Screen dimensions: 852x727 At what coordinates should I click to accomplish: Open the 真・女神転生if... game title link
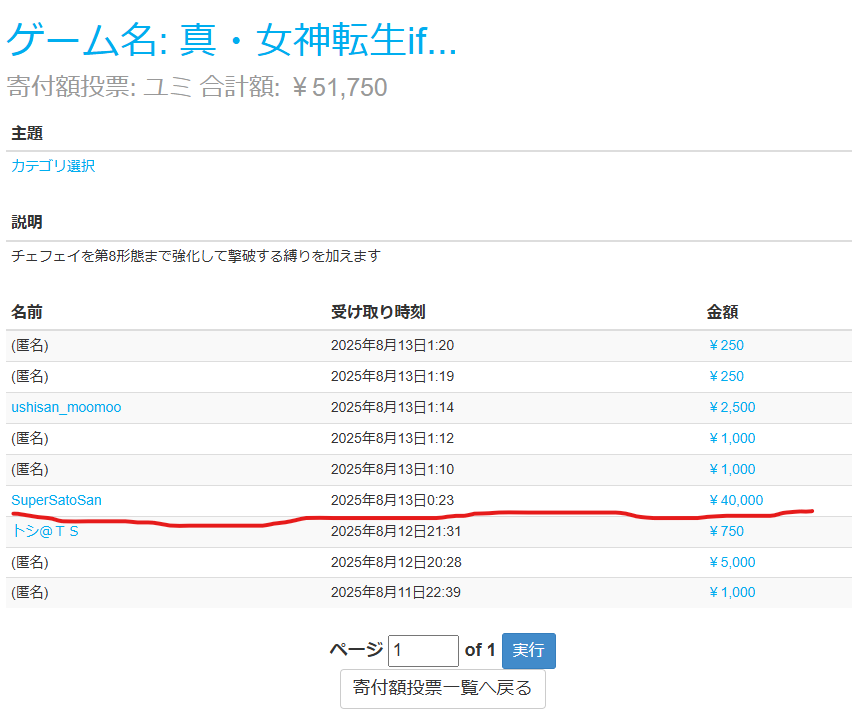pyautogui.click(x=232, y=40)
